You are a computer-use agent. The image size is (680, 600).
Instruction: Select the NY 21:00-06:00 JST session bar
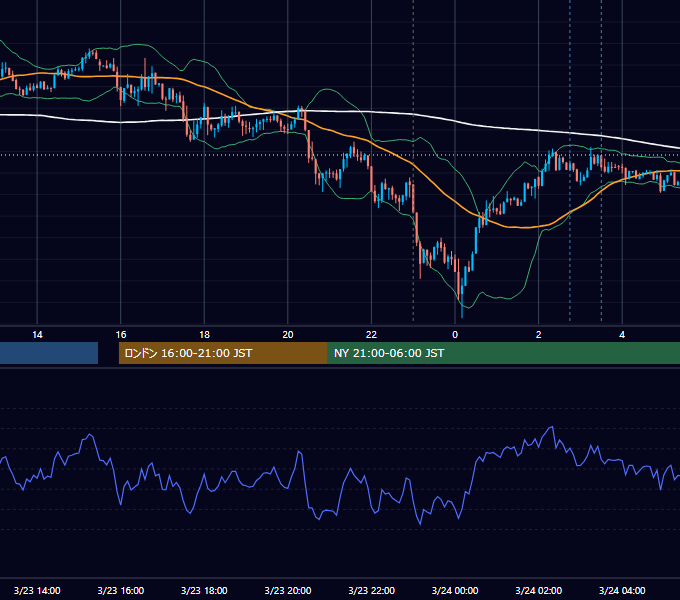coord(503,353)
